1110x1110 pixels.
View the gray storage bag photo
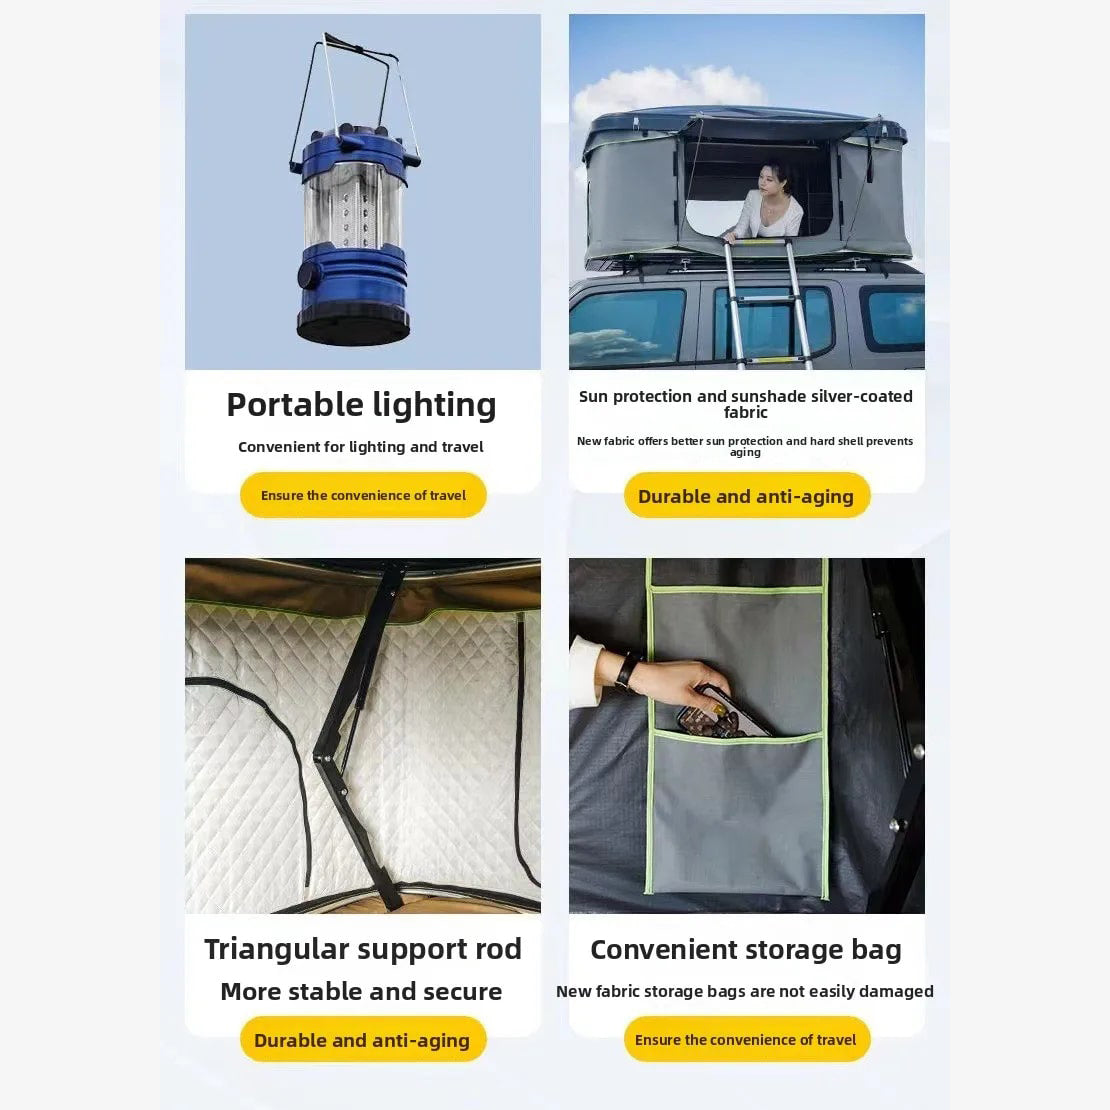pos(747,736)
